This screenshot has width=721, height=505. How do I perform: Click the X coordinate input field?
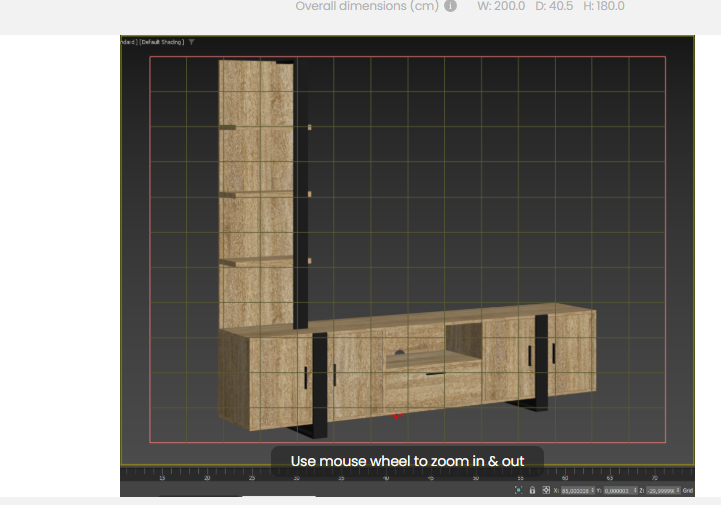574,490
